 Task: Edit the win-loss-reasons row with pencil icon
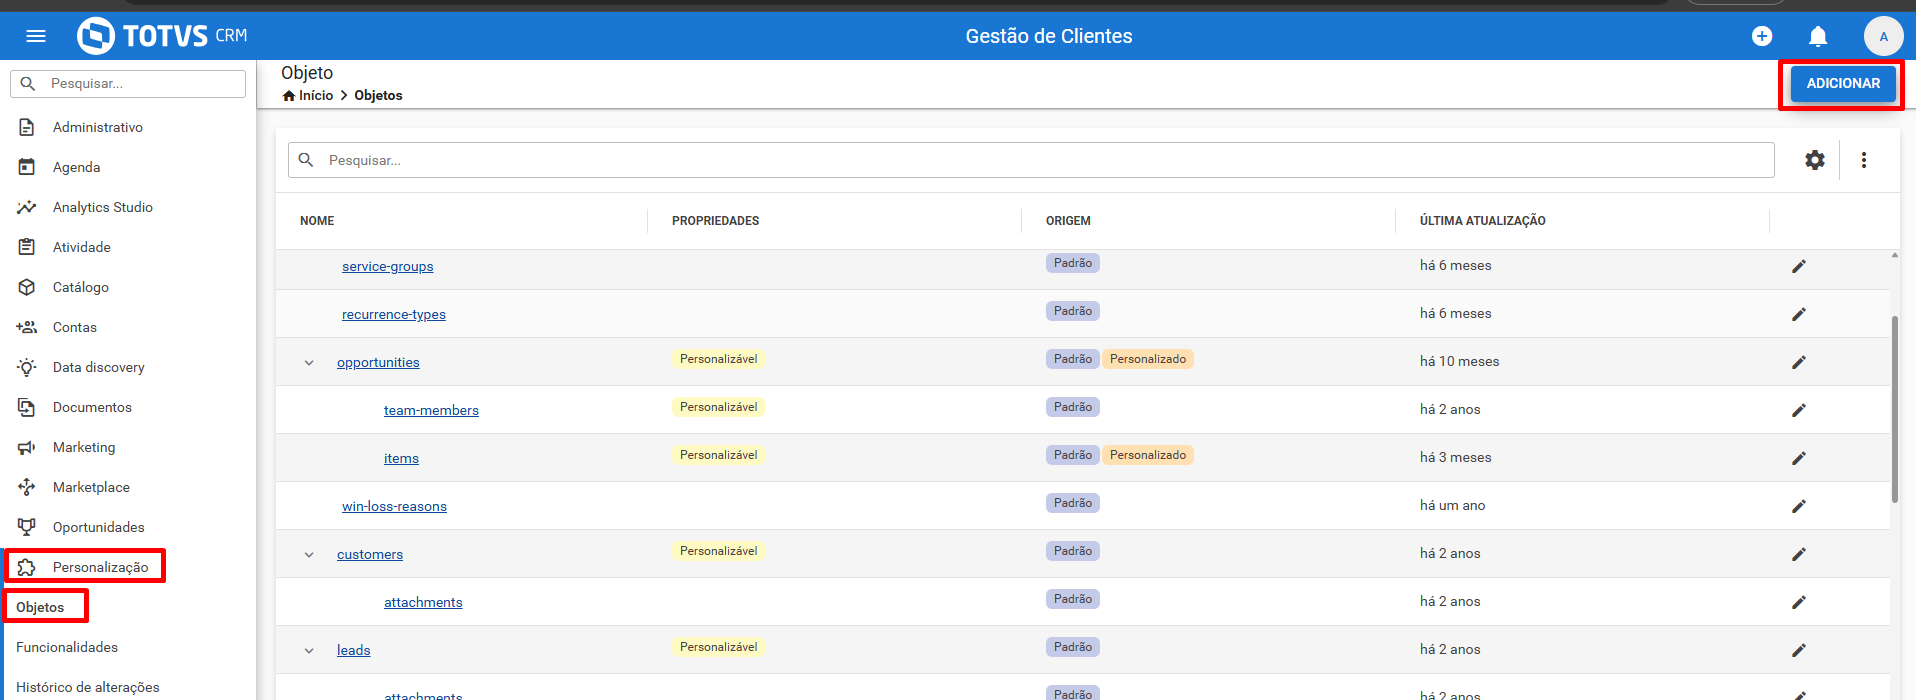click(1799, 506)
